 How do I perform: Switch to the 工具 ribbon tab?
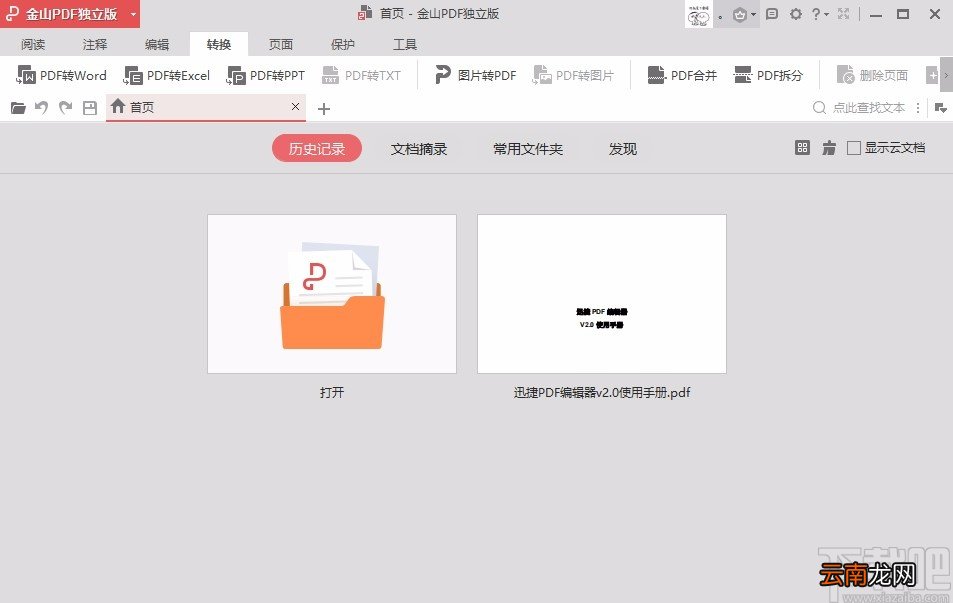[x=405, y=44]
